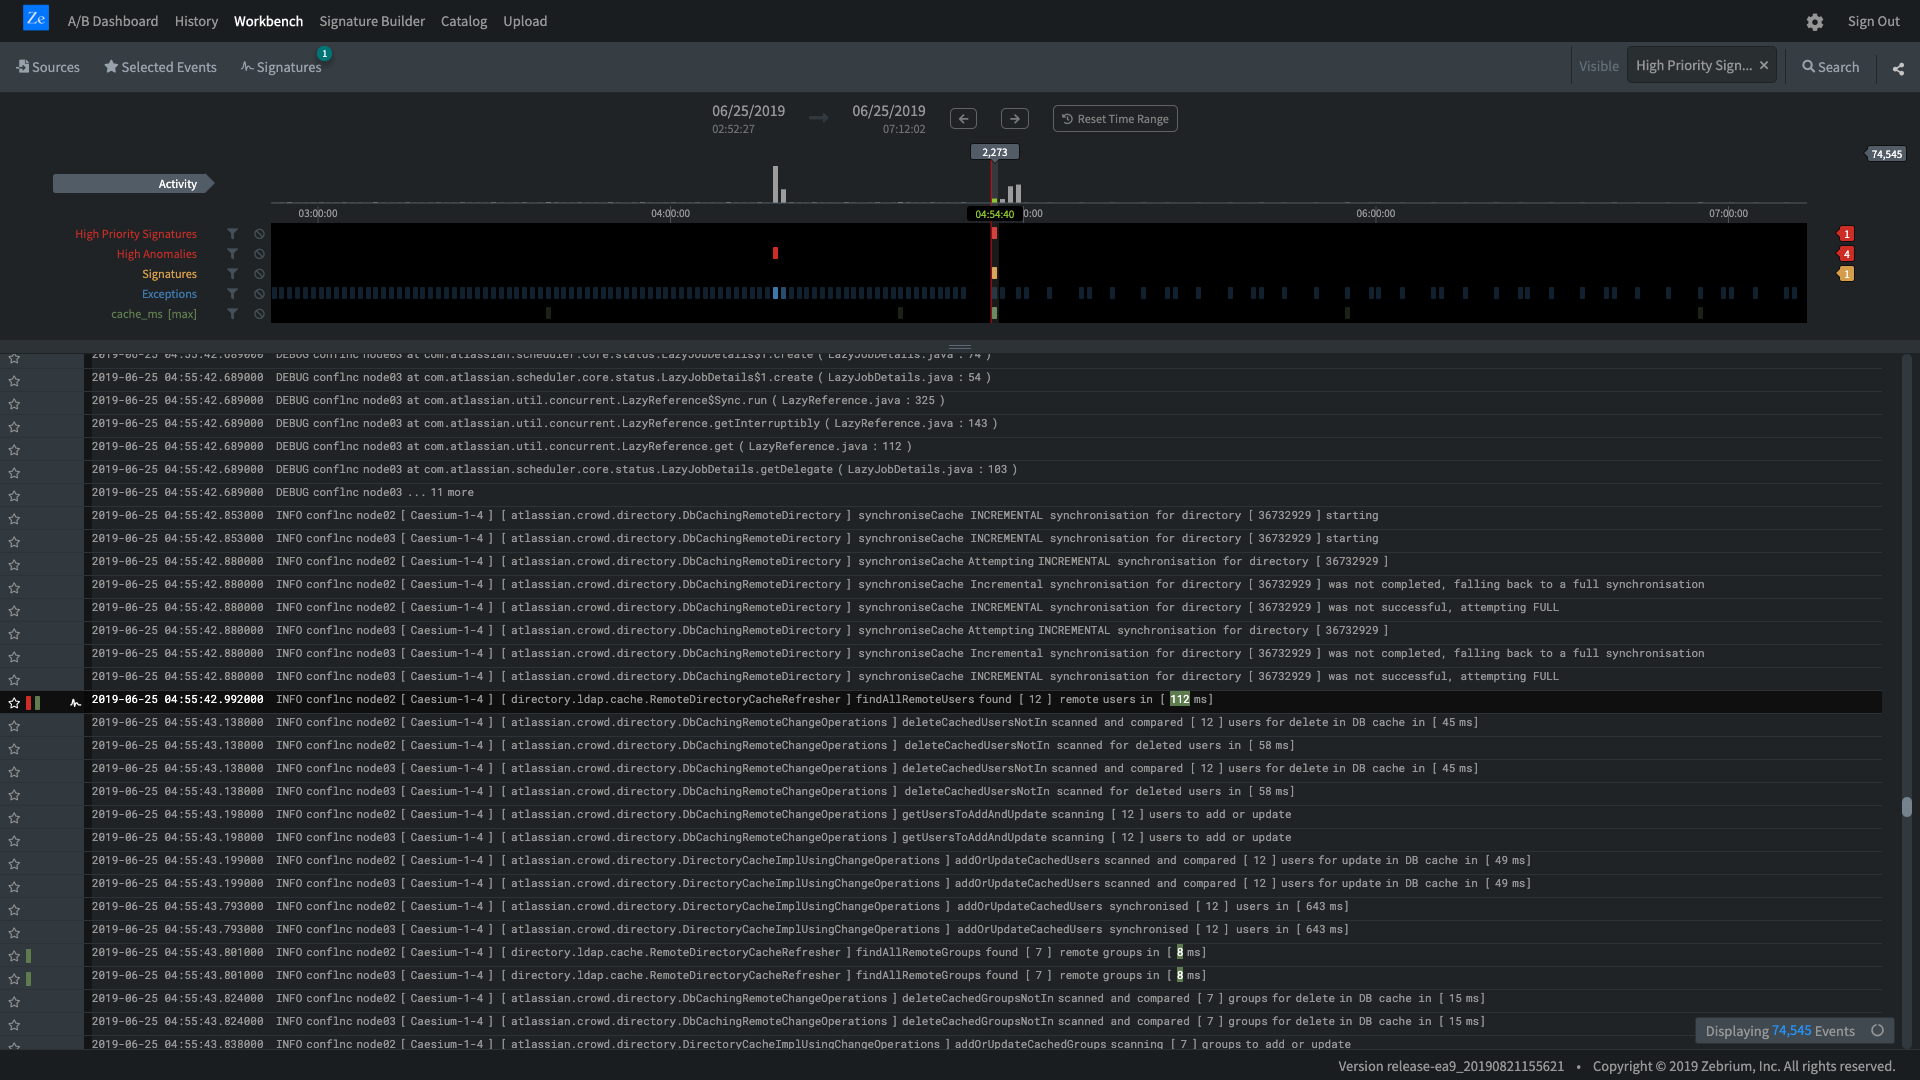Click node02 addOrUpdateCachedUsers synchronised 643 ms line
The width and height of the screenshot is (1920, 1080).
[x=983, y=907]
